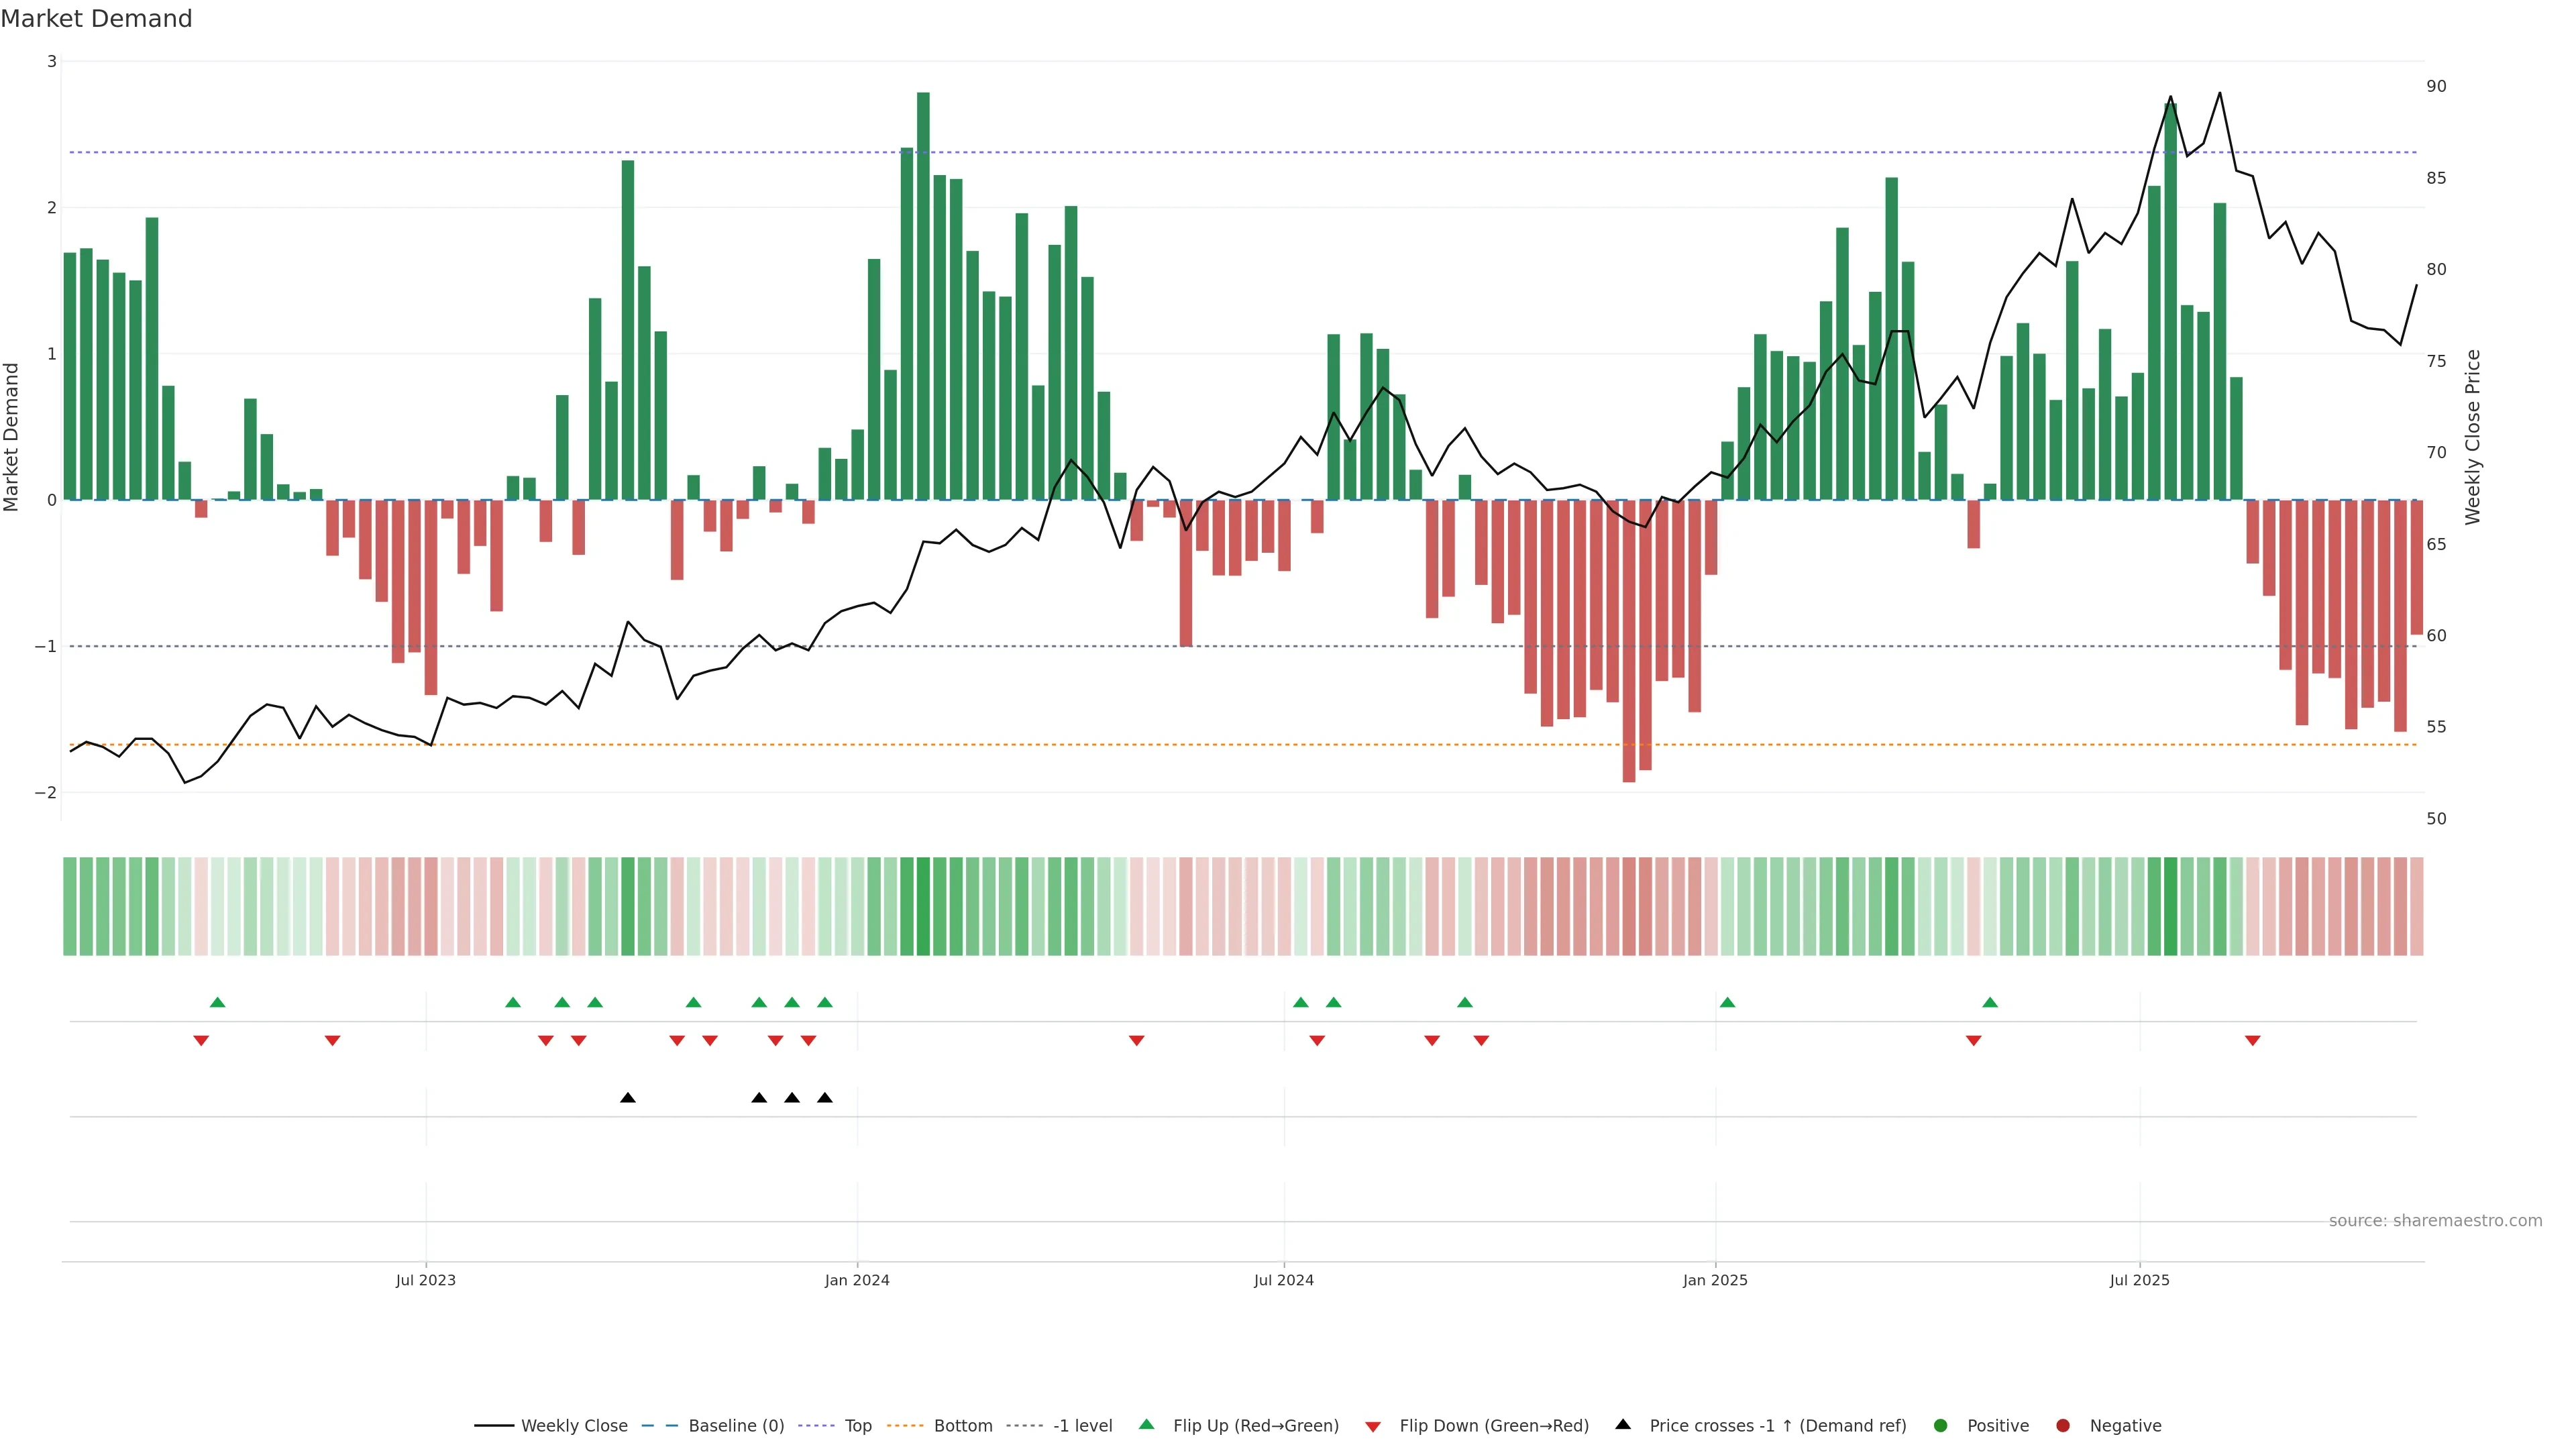This screenshot has height=1449, width=2576.
Task: Click green Flip Up triangle in legend
Action: click(1147, 1424)
